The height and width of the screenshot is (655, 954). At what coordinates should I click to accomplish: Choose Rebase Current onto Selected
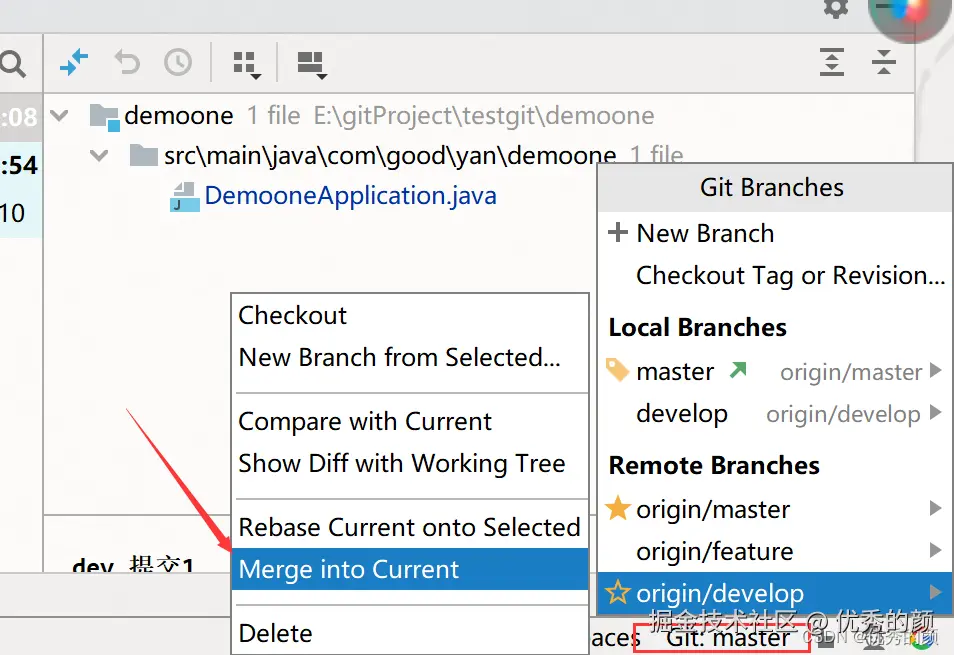409,527
